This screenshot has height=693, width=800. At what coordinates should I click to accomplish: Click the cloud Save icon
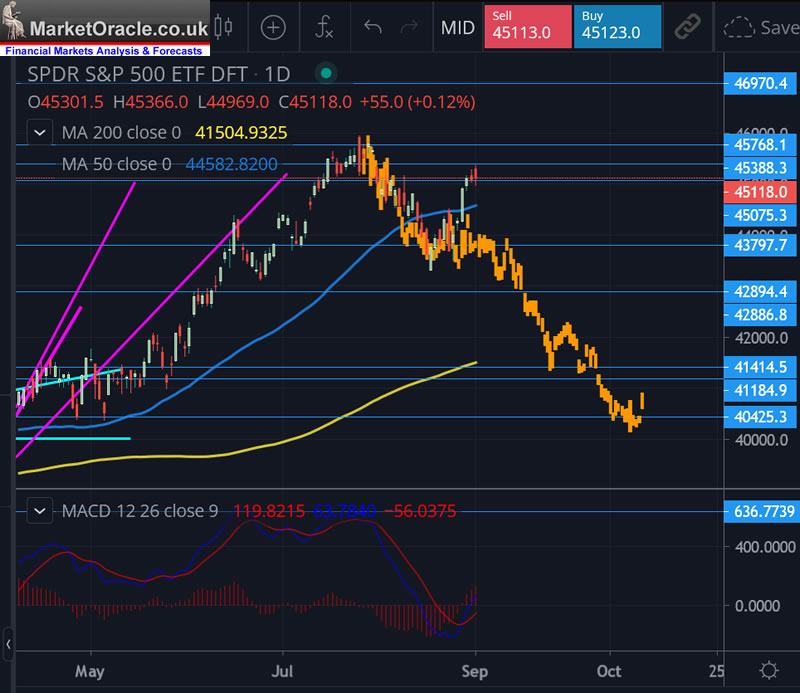click(x=760, y=27)
